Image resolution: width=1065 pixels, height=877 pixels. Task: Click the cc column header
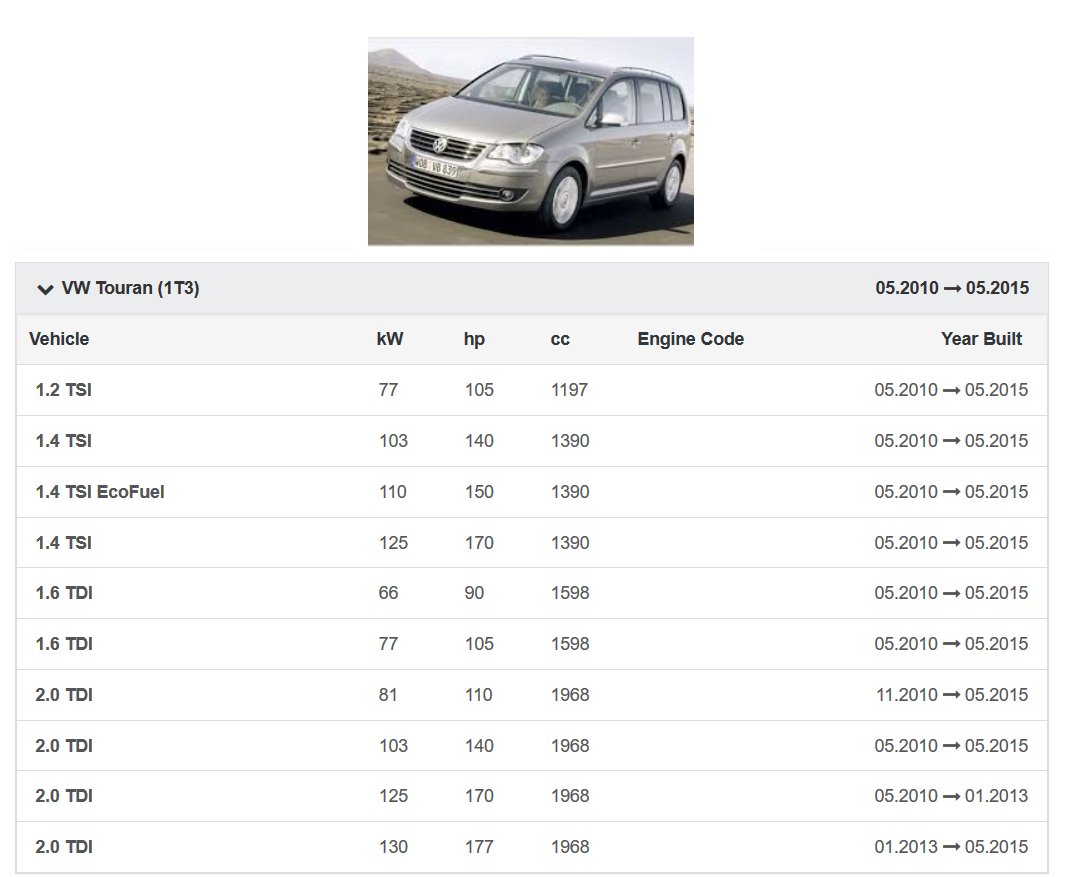click(560, 339)
